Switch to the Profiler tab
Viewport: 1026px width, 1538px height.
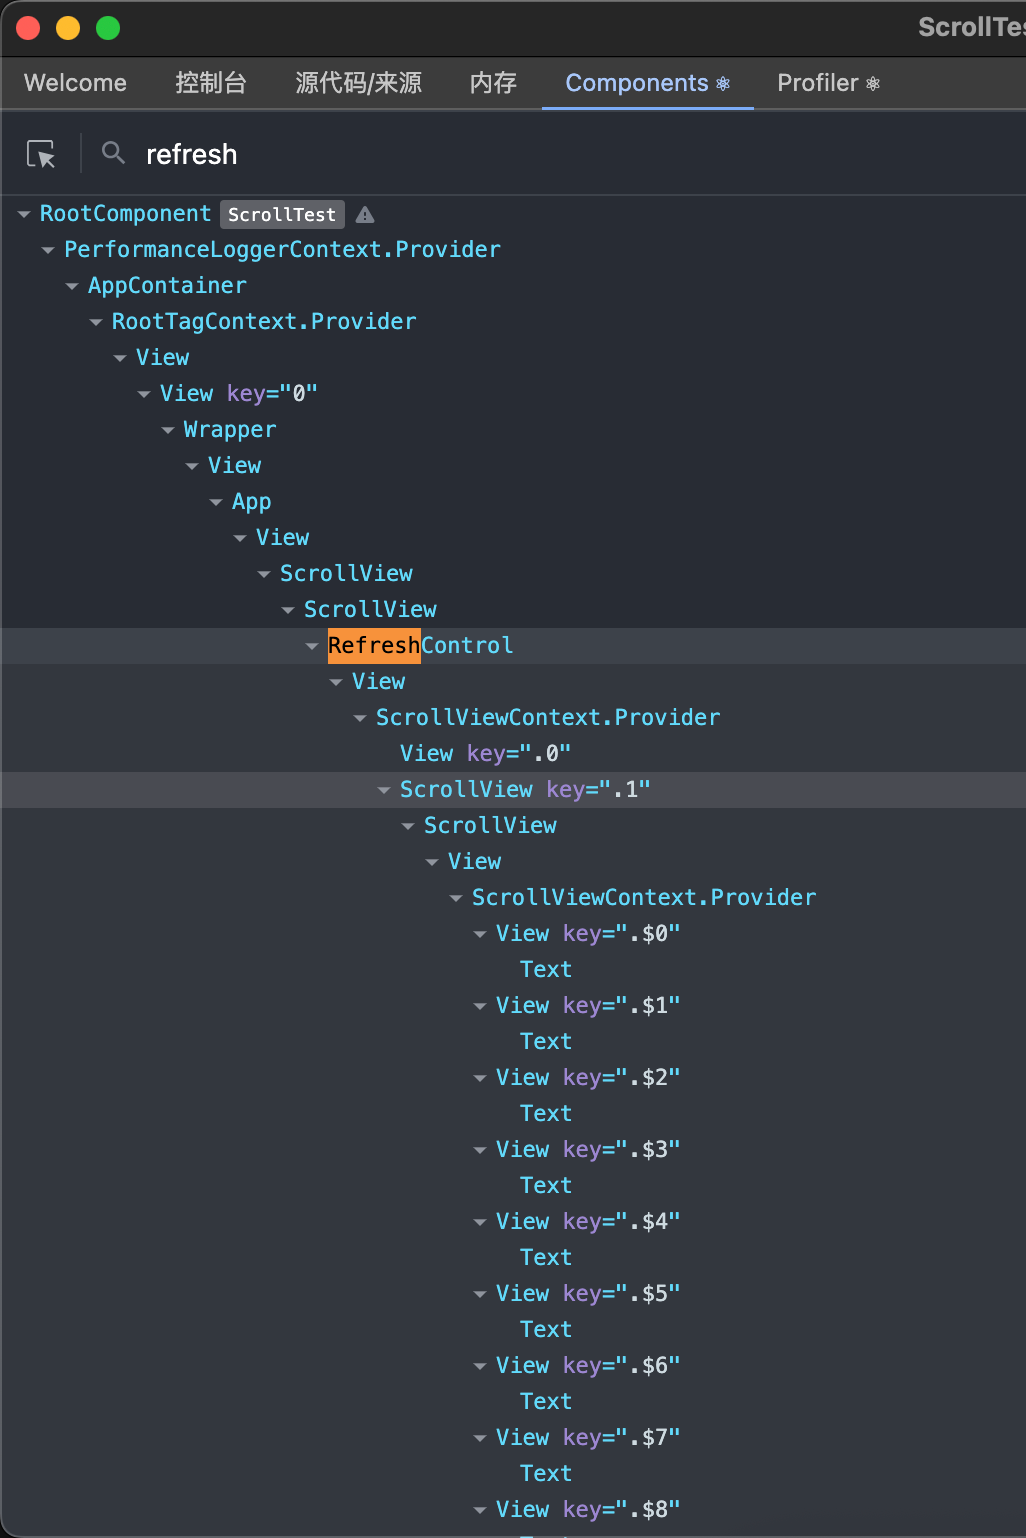(828, 83)
